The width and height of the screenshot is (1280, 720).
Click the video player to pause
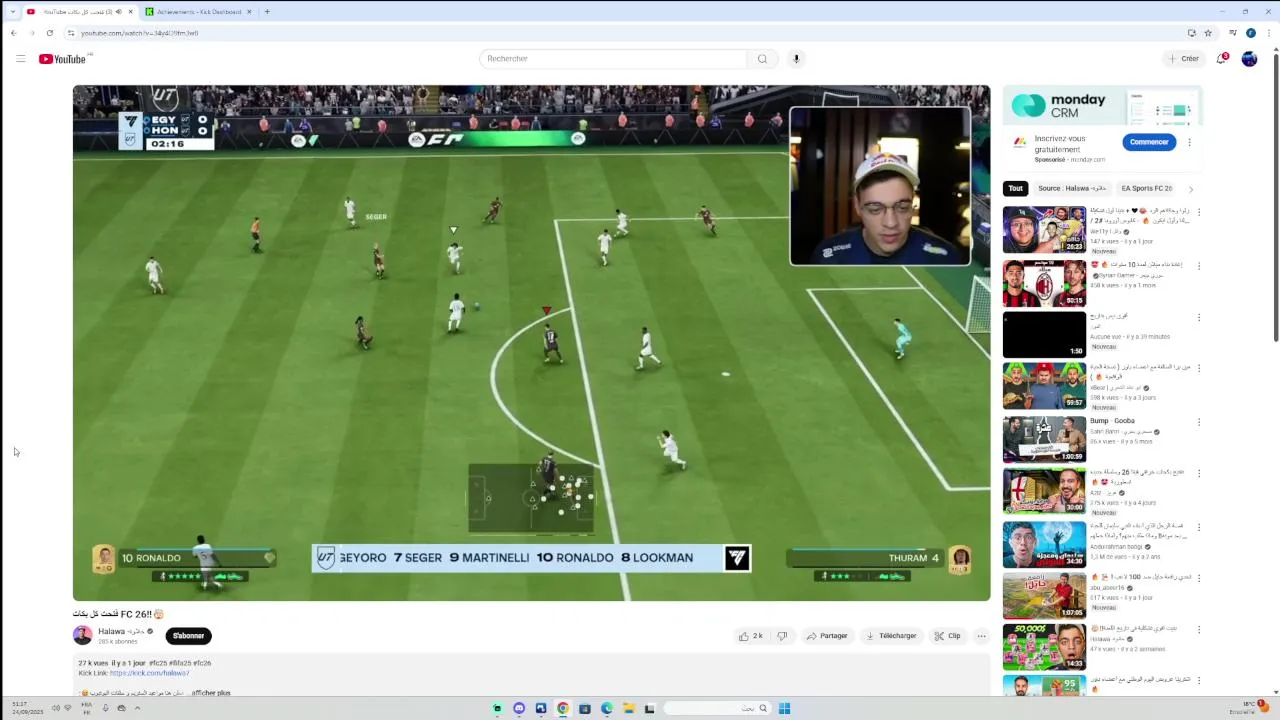(x=531, y=343)
